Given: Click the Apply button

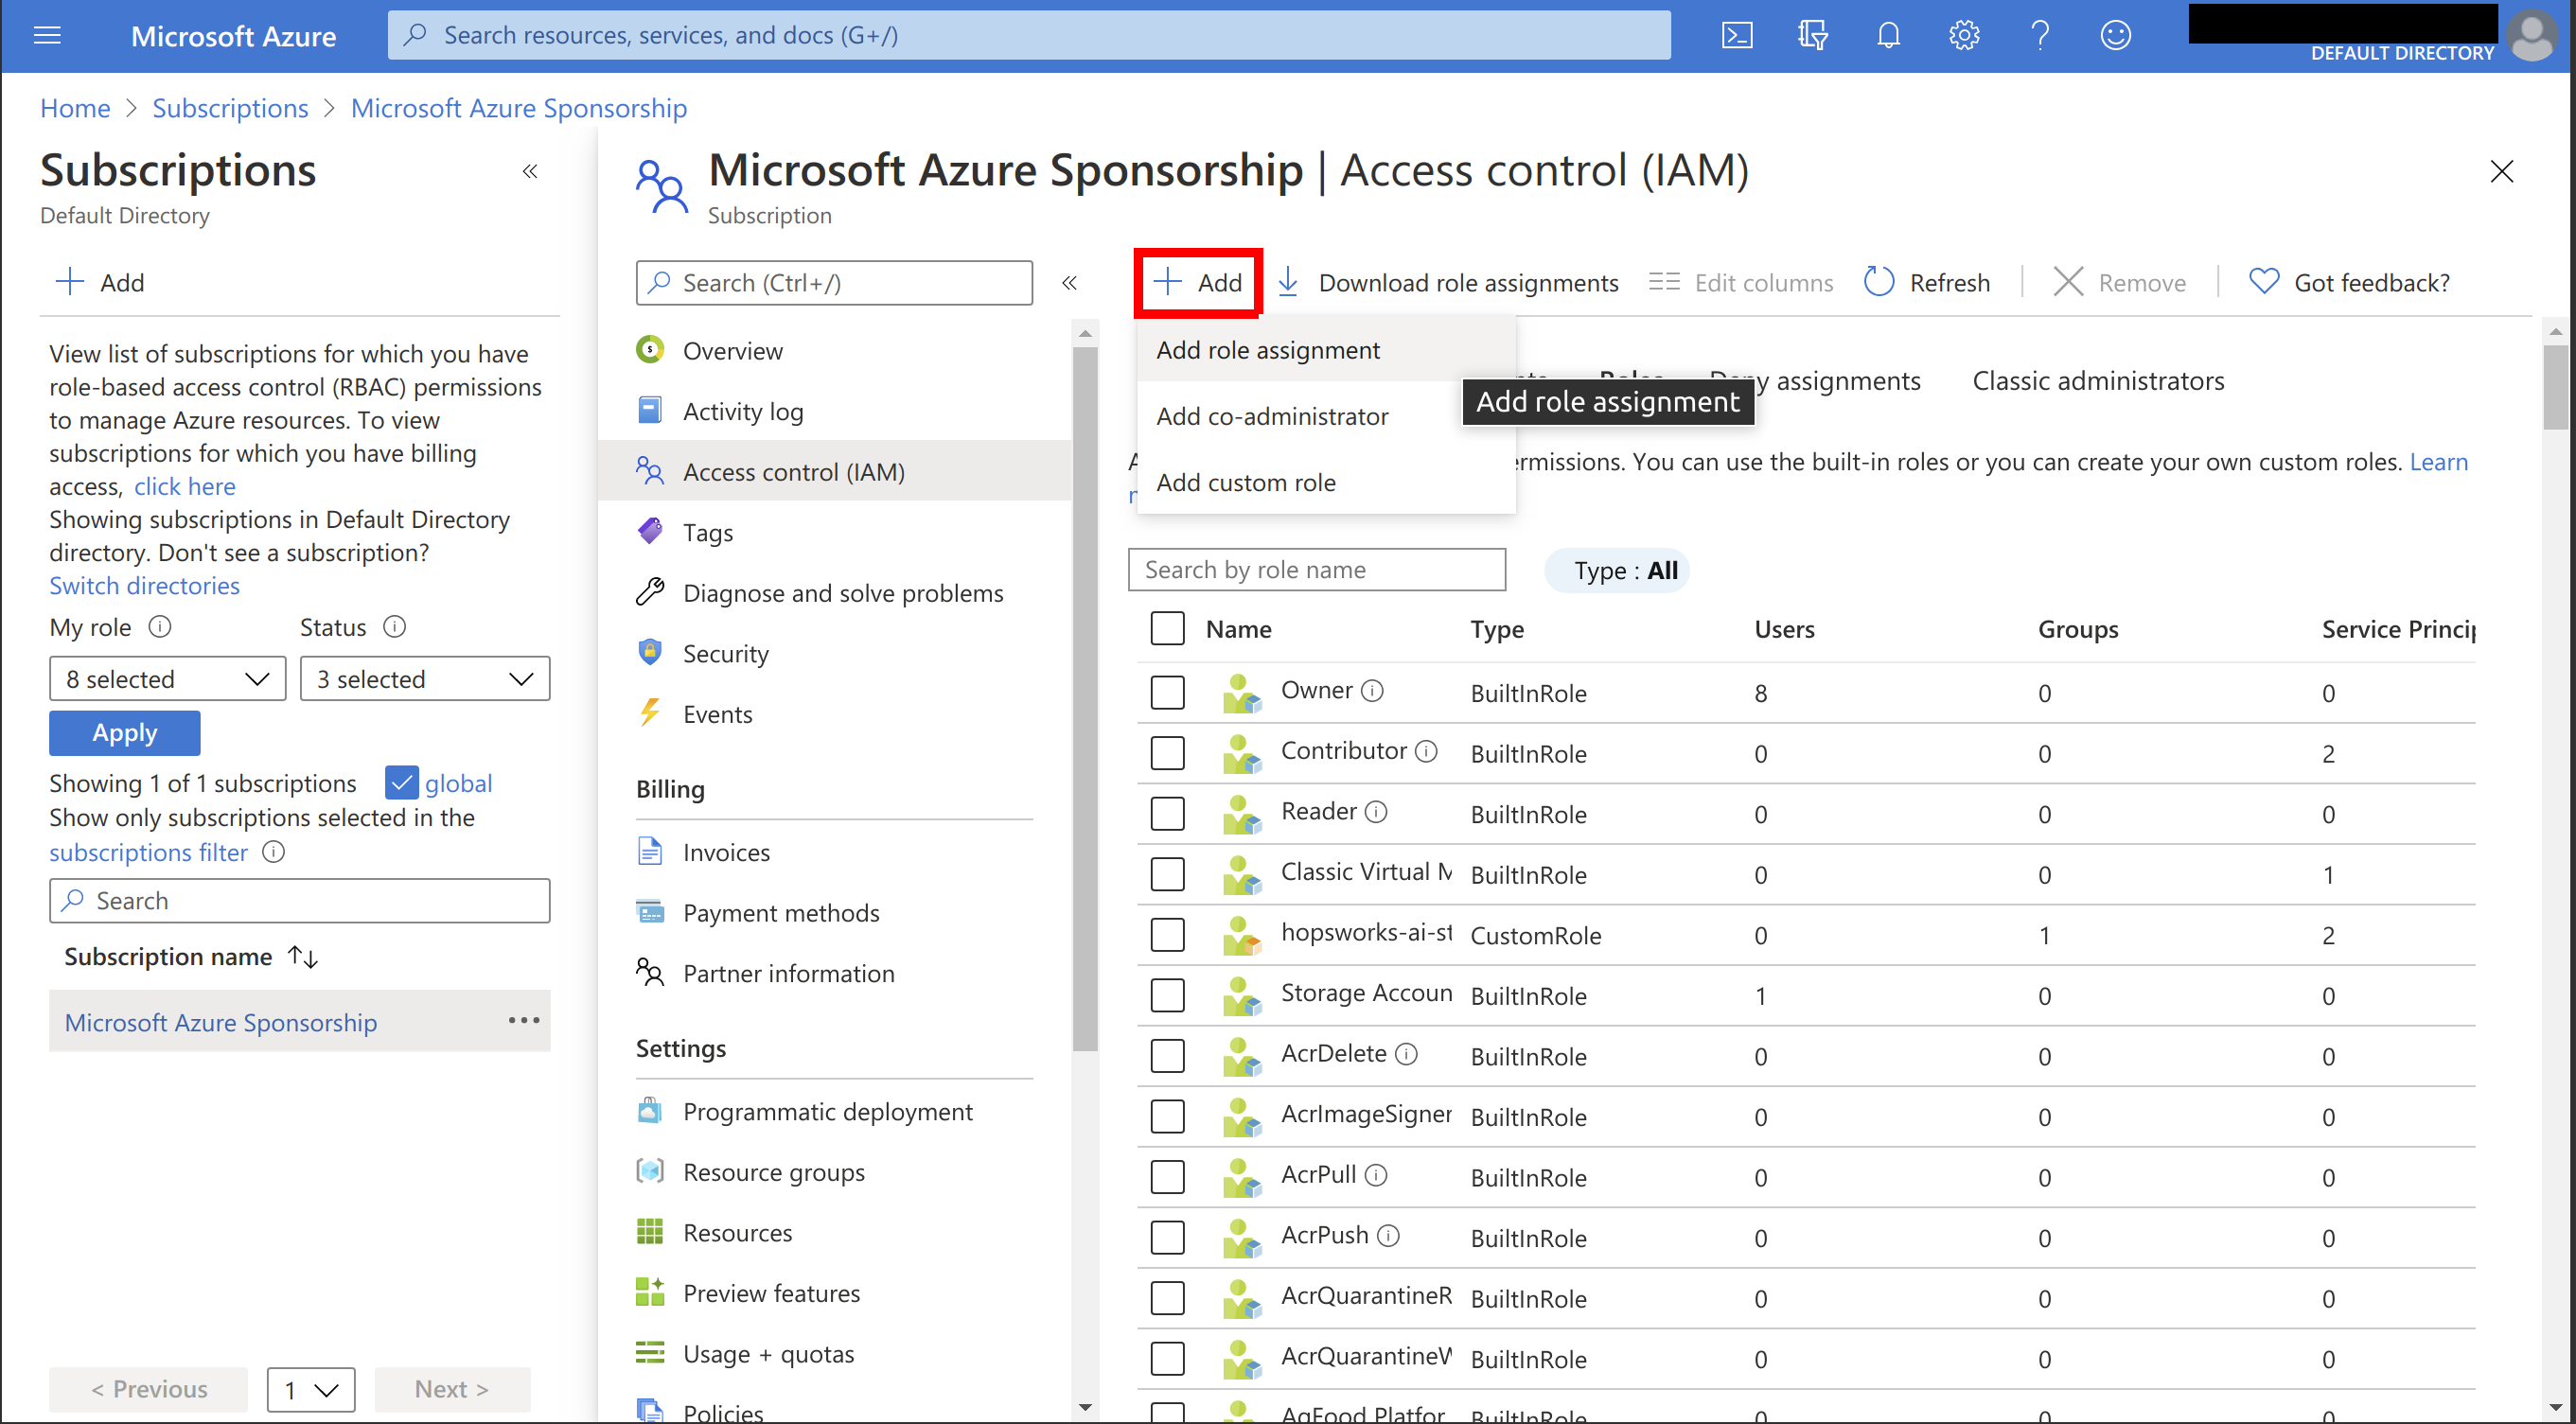Looking at the screenshot, I should coord(124,733).
